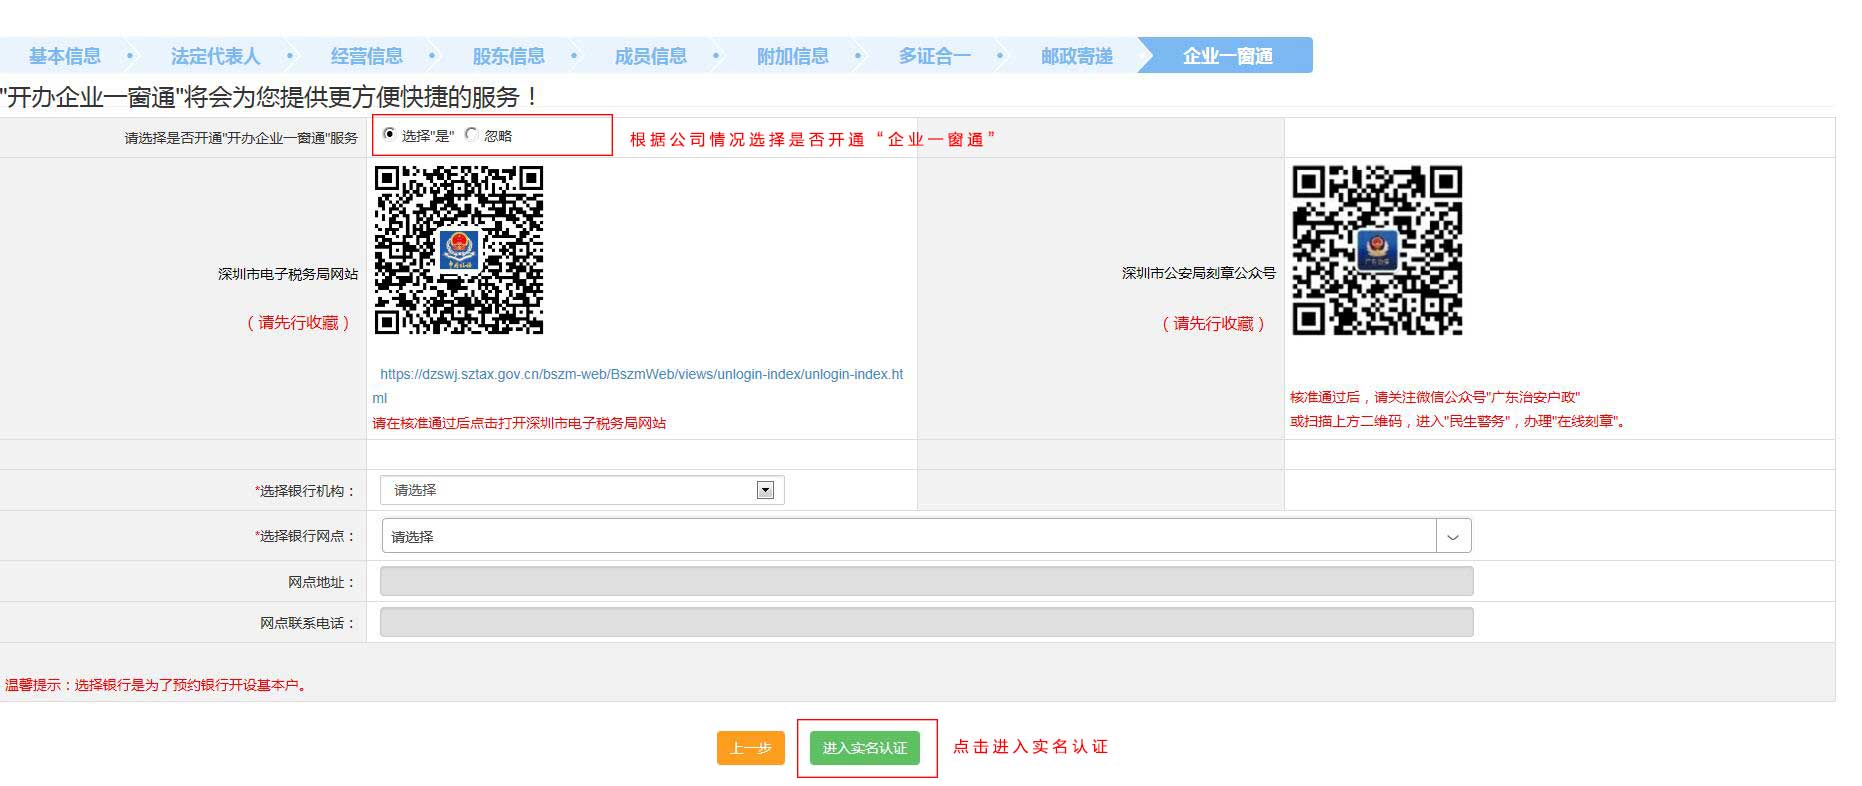Select the 成员信息 step tab
The height and width of the screenshot is (786, 1862).
coord(651,56)
